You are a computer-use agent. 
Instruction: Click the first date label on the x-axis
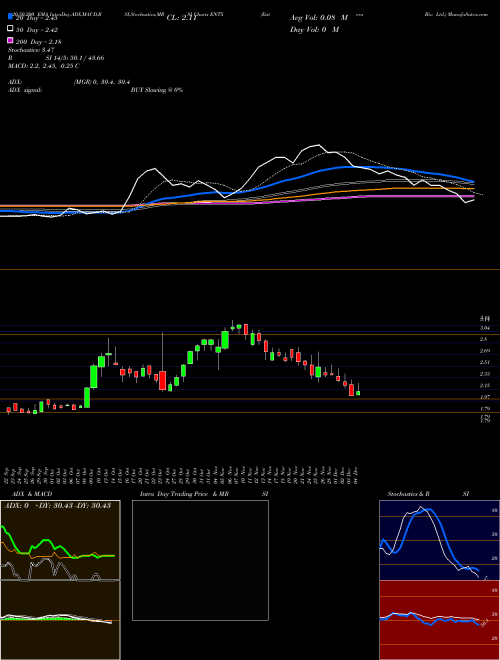coord(8,475)
